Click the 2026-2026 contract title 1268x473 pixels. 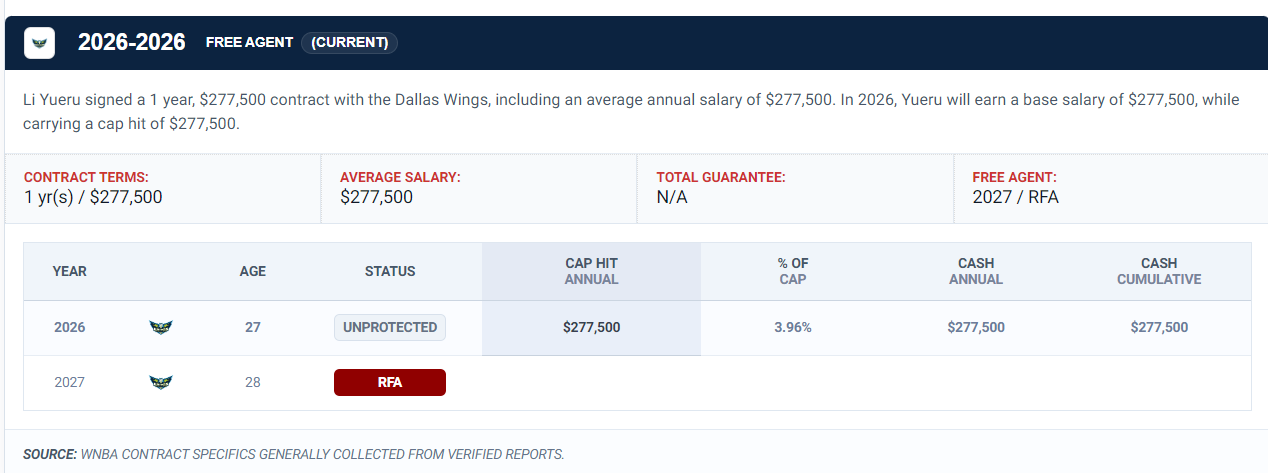click(x=132, y=42)
